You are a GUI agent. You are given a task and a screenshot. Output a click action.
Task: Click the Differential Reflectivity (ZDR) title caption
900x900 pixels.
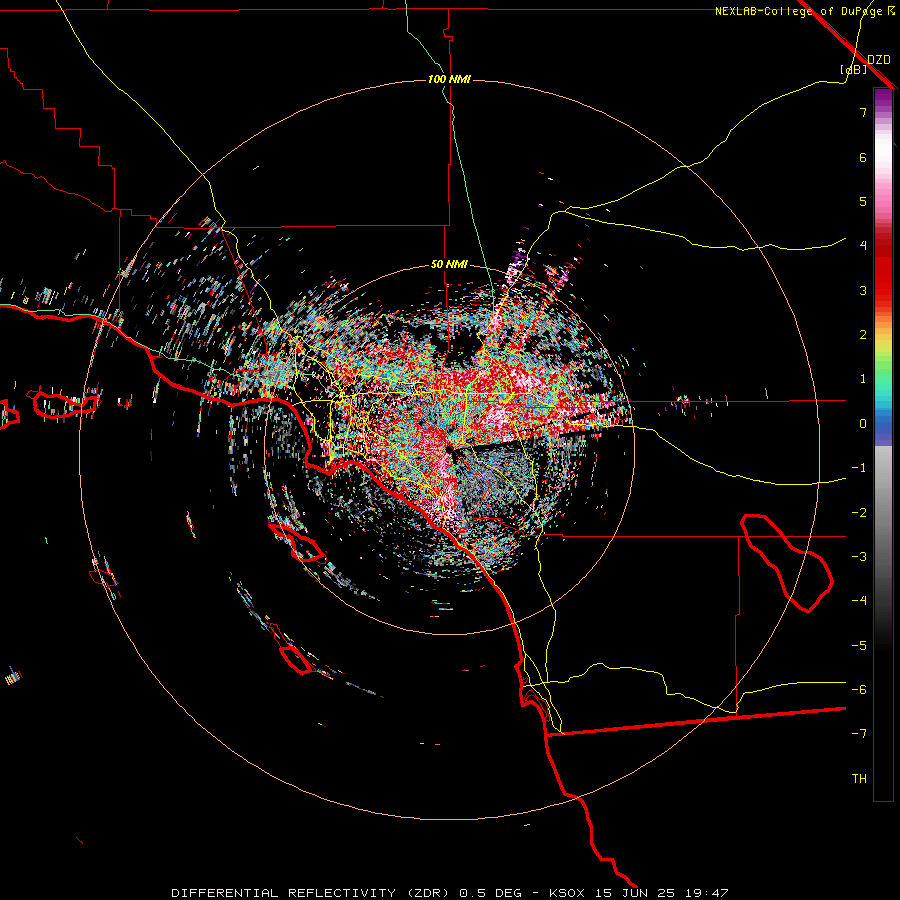[449, 893]
